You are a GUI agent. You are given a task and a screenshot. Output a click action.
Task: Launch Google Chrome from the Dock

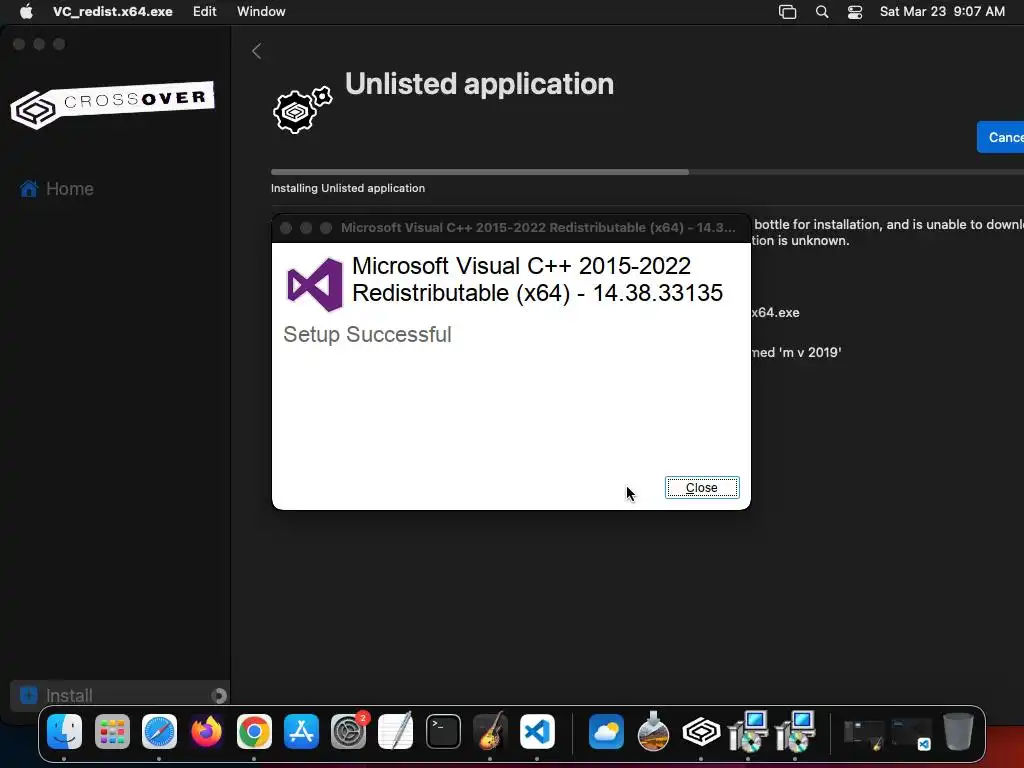(x=254, y=731)
